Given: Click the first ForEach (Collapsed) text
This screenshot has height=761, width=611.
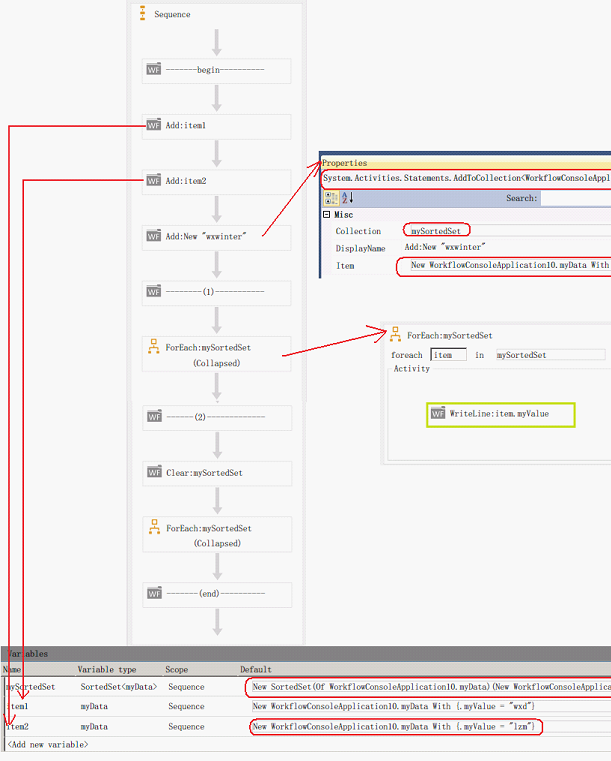Looking at the screenshot, I should click(216, 363).
